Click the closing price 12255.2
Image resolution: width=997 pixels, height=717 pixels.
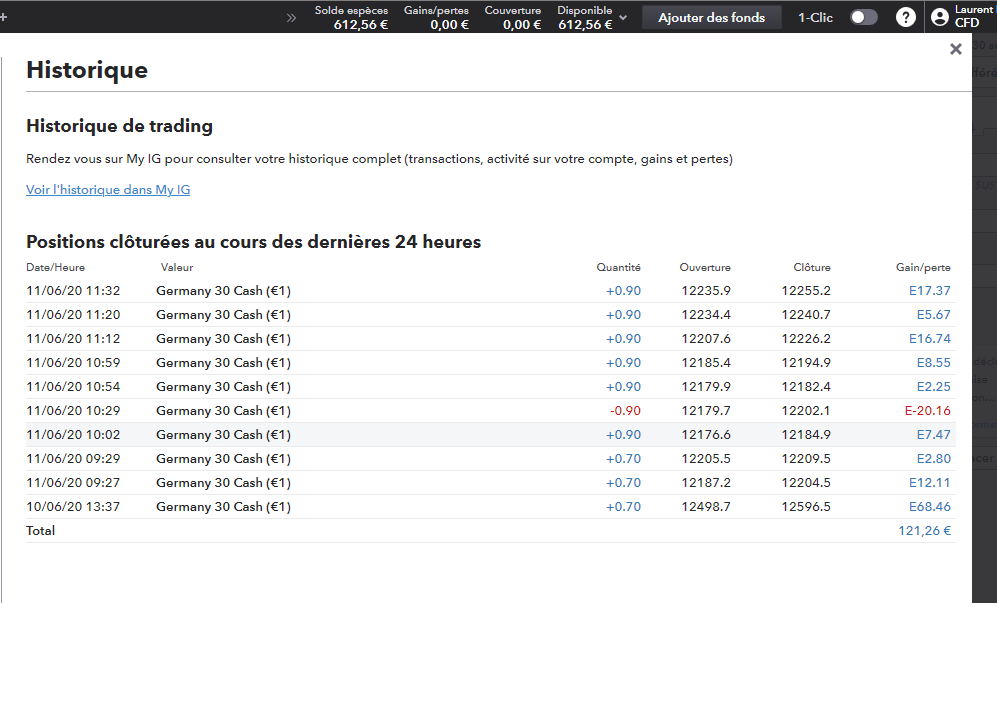pyautogui.click(x=806, y=290)
